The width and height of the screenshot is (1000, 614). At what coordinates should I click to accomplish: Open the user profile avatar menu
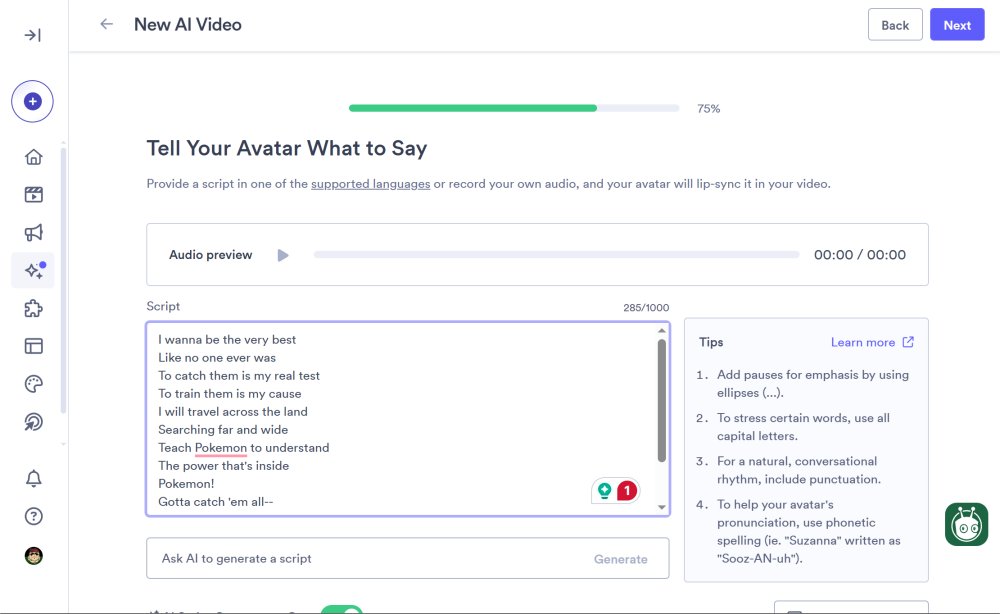pyautogui.click(x=33, y=555)
